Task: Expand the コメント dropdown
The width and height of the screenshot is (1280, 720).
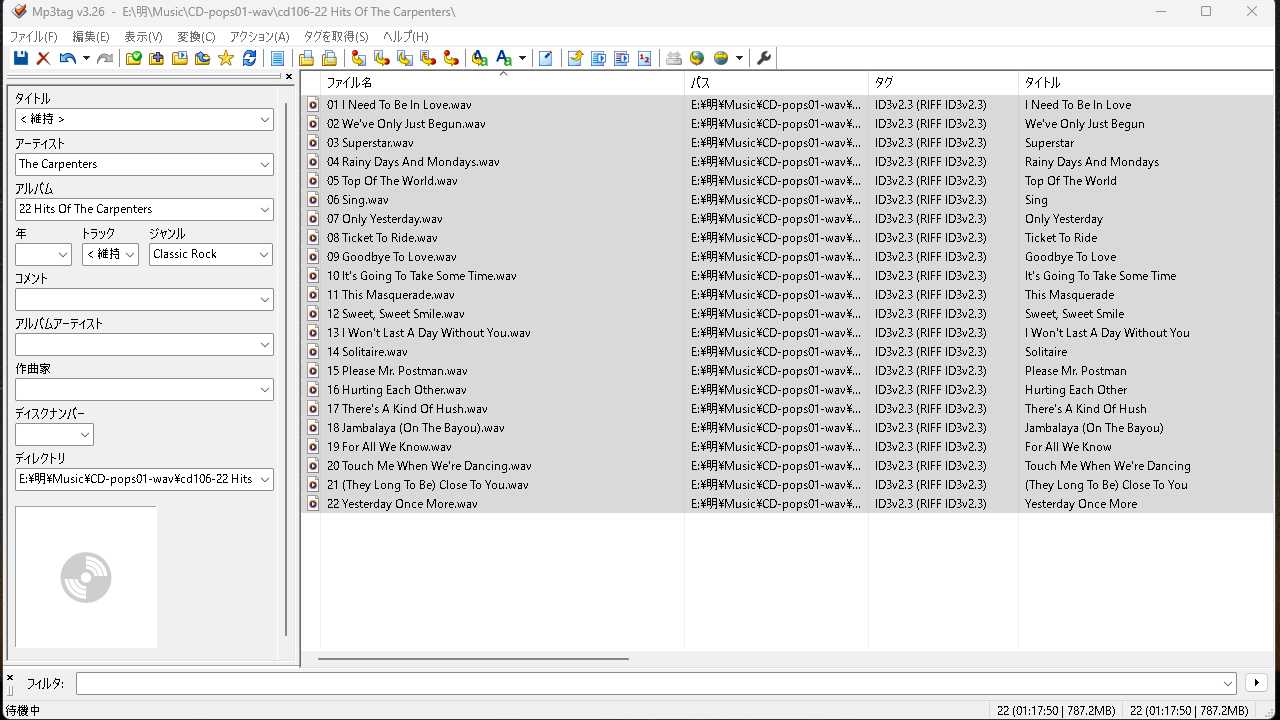Action: 265,299
